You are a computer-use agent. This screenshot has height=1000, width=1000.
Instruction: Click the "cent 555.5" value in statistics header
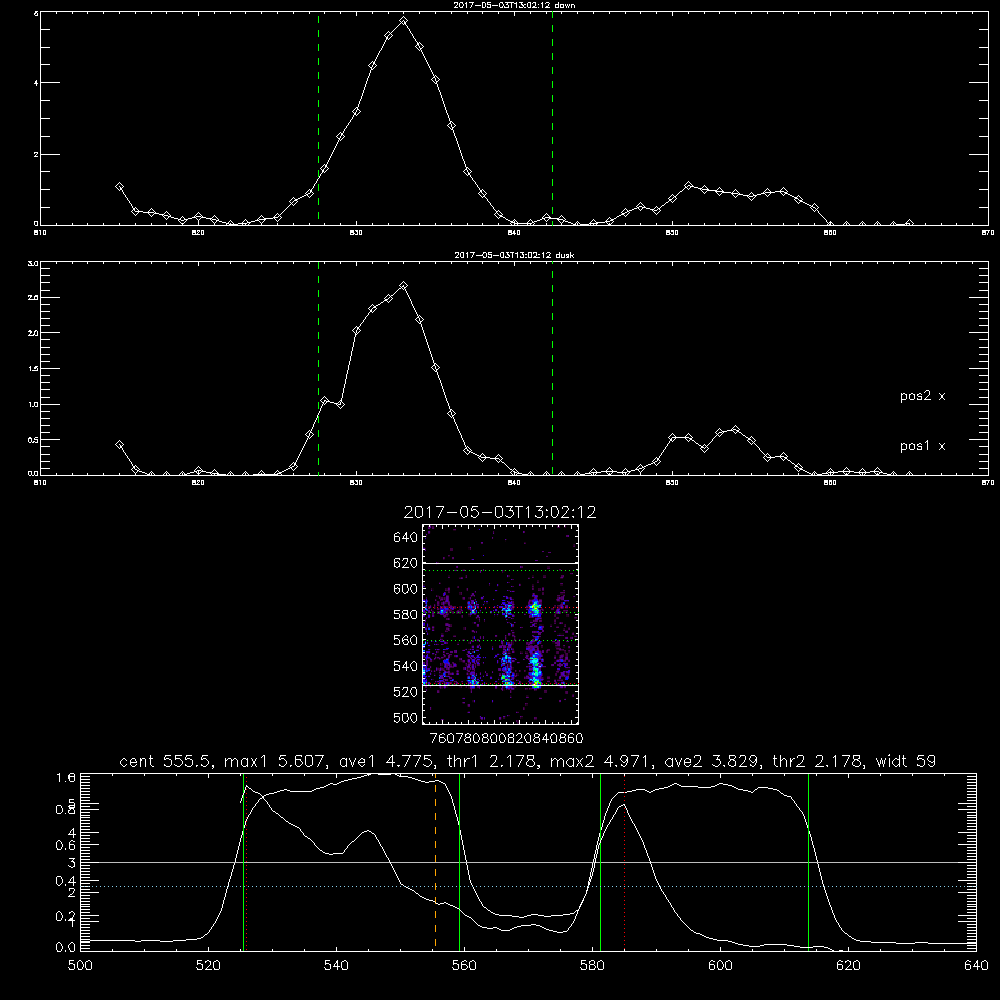[x=167, y=761]
